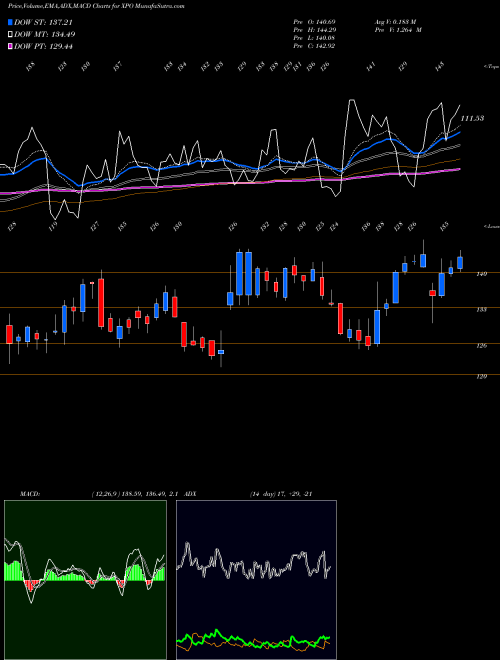The height and width of the screenshot is (660, 500).
Task: Click the 'ADX' panel label
Action: [190, 494]
